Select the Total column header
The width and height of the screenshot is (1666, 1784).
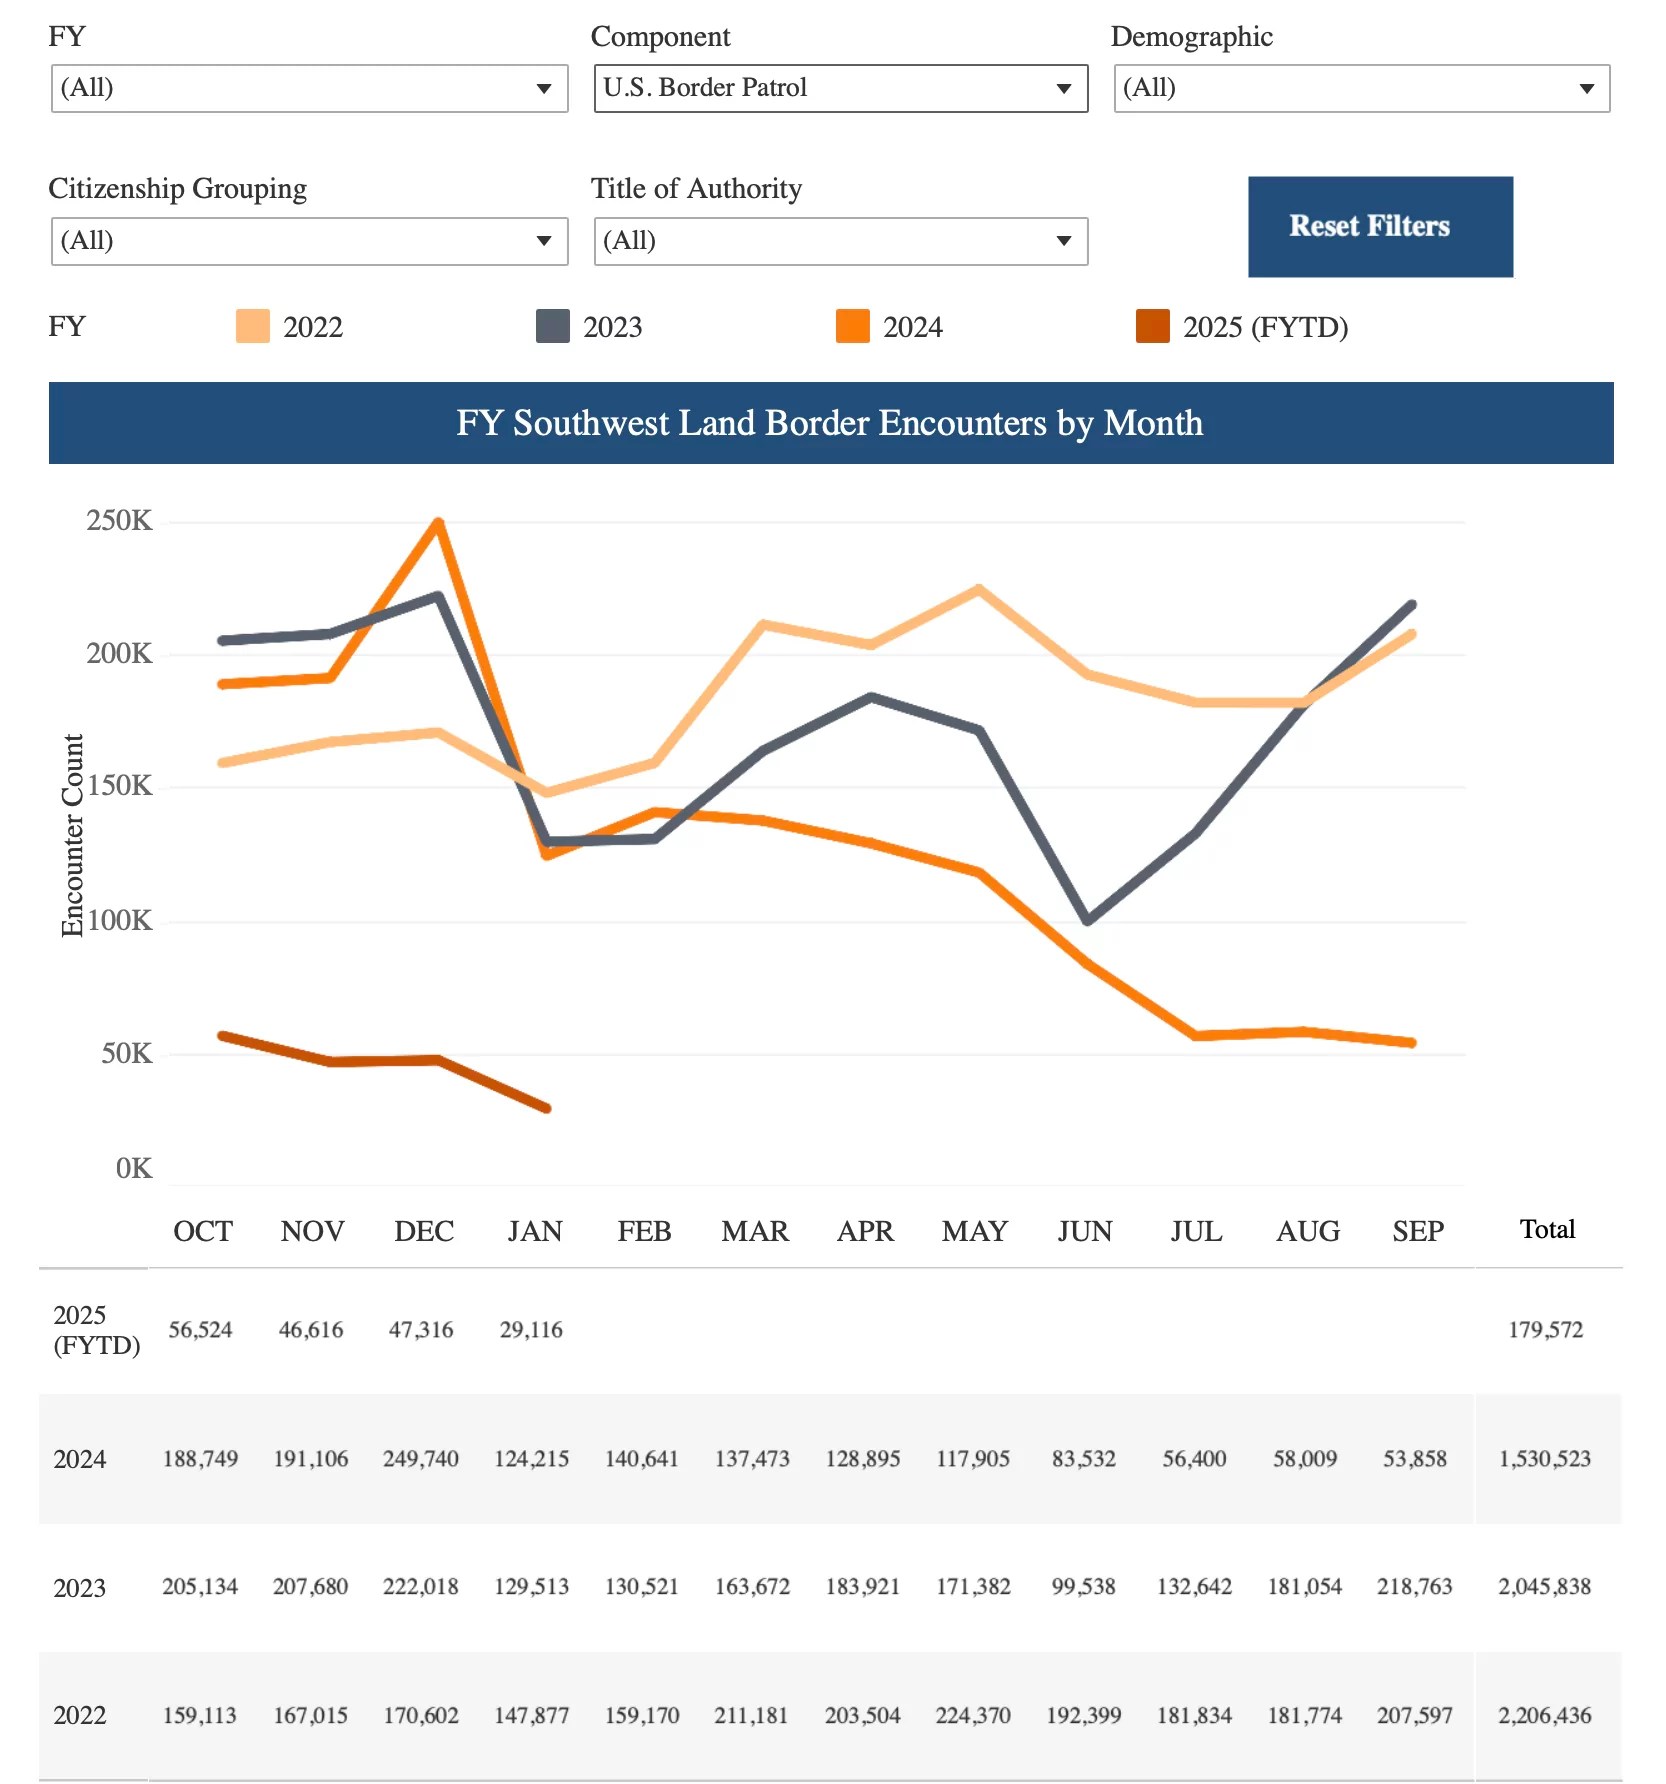tap(1548, 1229)
